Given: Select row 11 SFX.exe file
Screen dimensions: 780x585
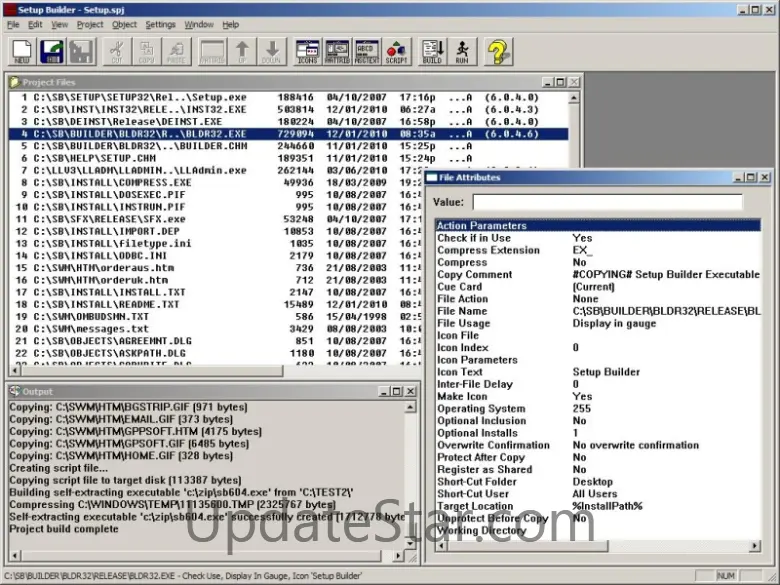Looking at the screenshot, I should [x=215, y=219].
